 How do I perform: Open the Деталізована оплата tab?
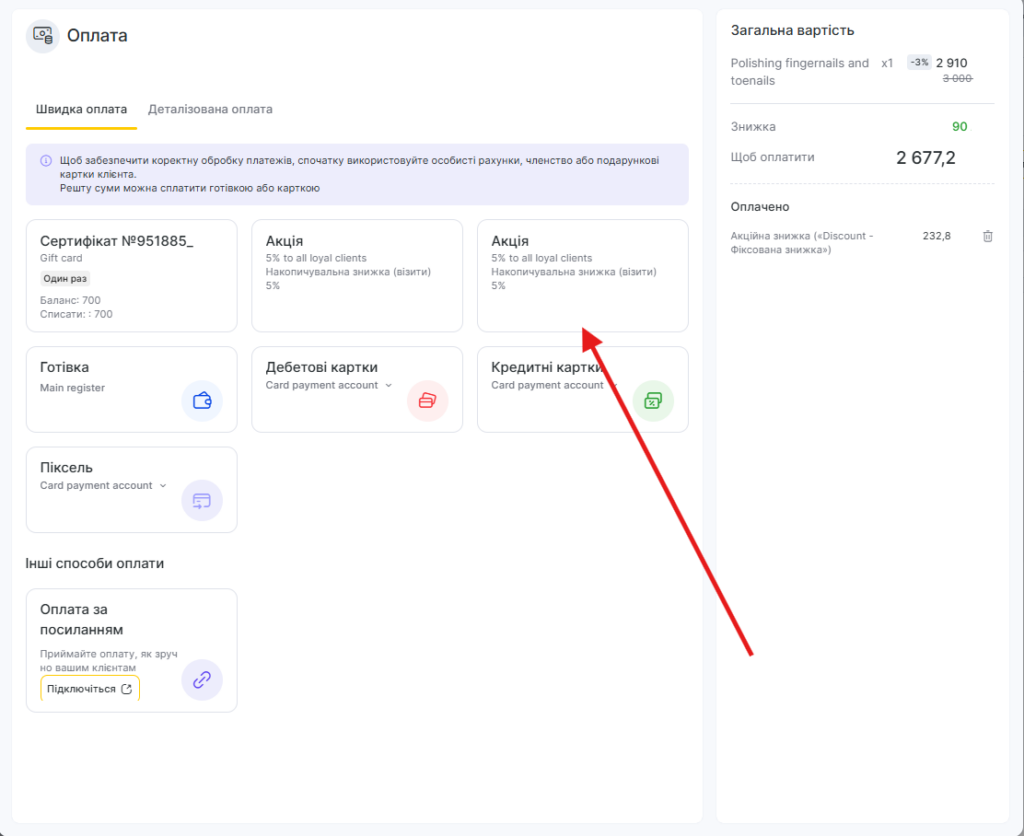[210, 109]
